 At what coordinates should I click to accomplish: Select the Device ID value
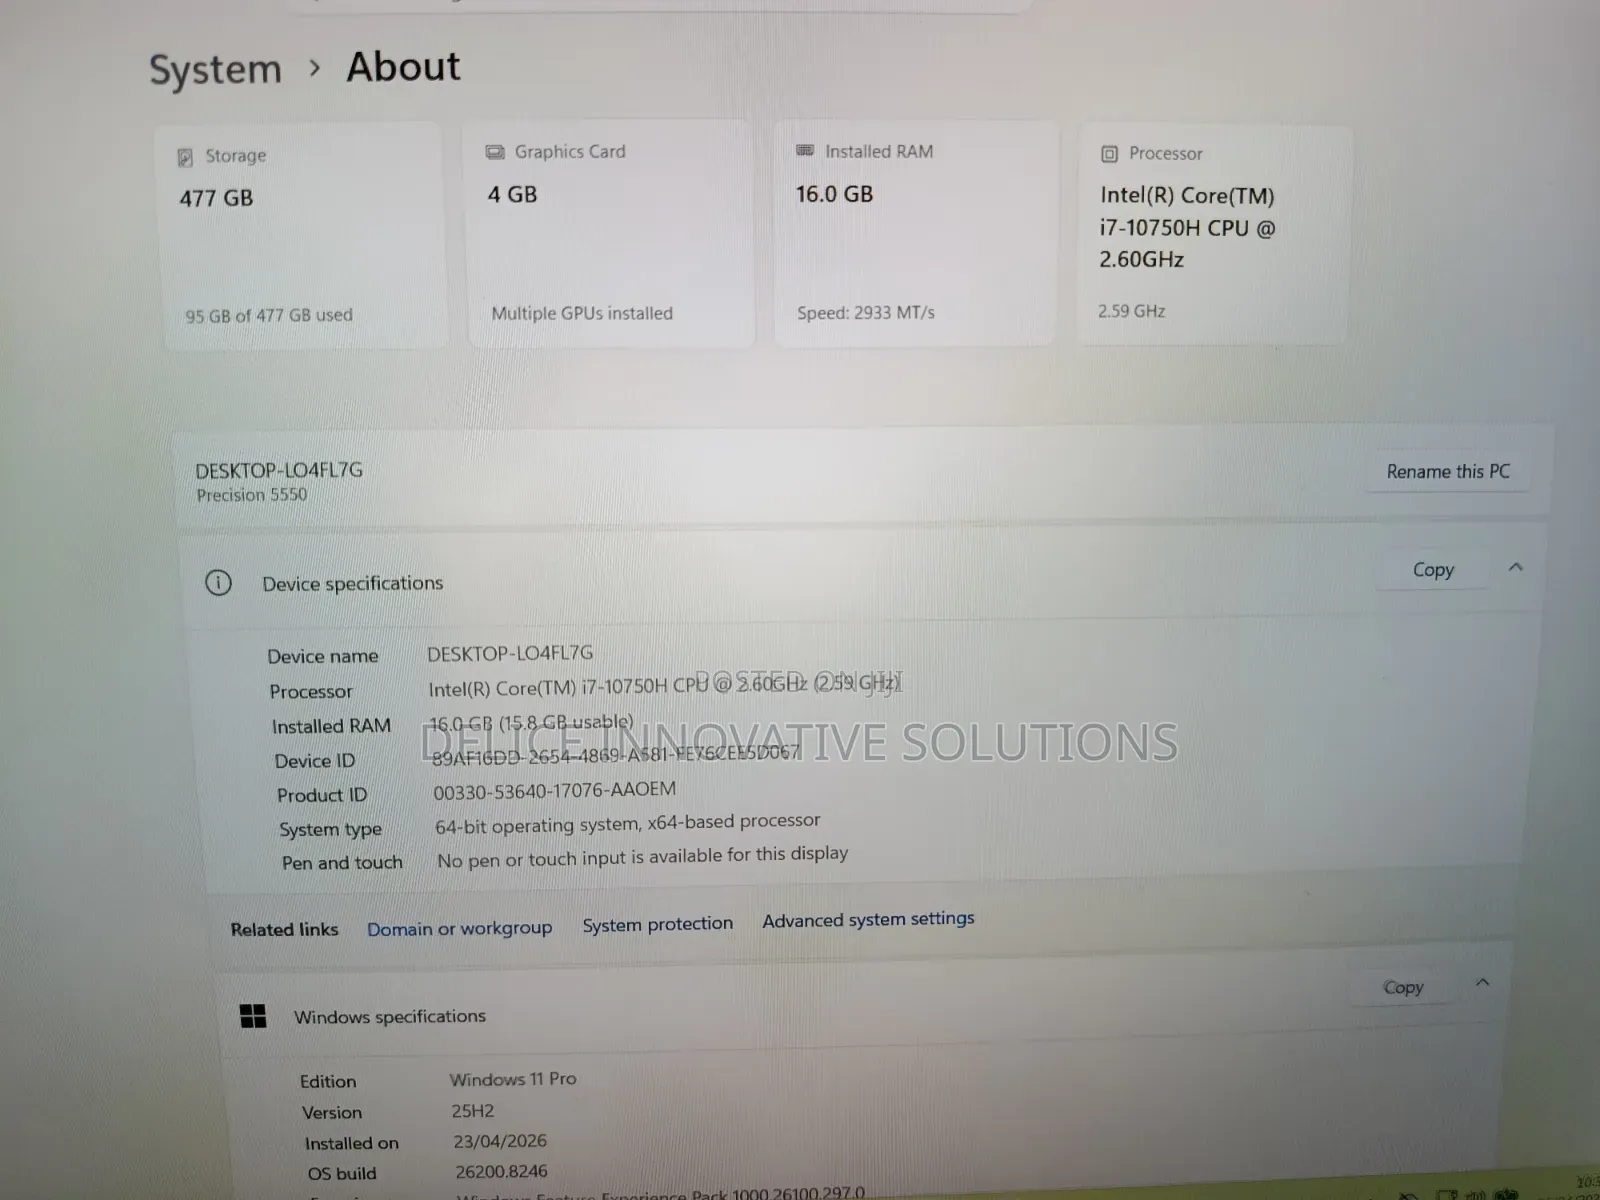[x=616, y=755]
